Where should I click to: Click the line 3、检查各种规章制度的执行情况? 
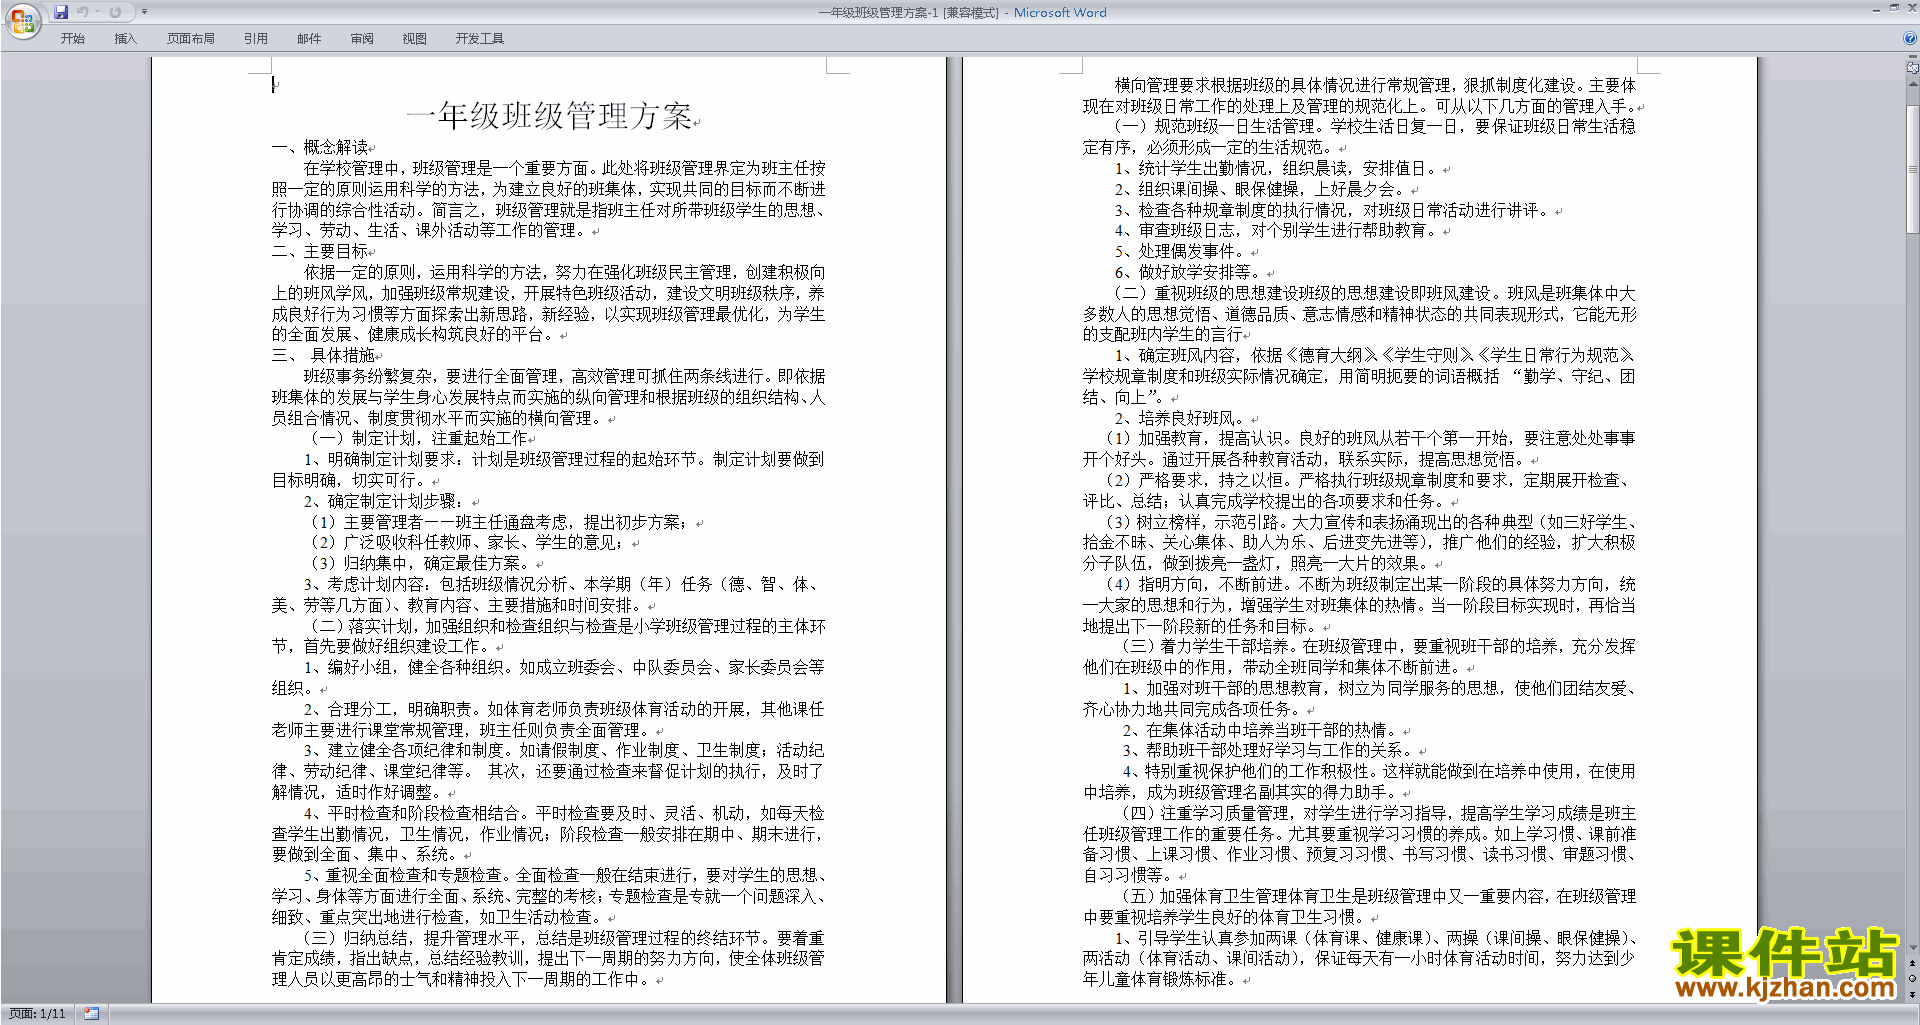1333,210
